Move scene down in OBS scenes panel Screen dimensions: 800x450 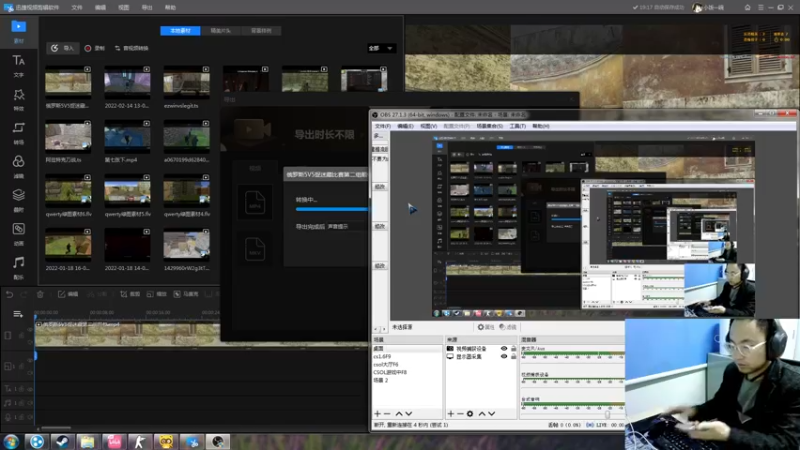[409, 414]
